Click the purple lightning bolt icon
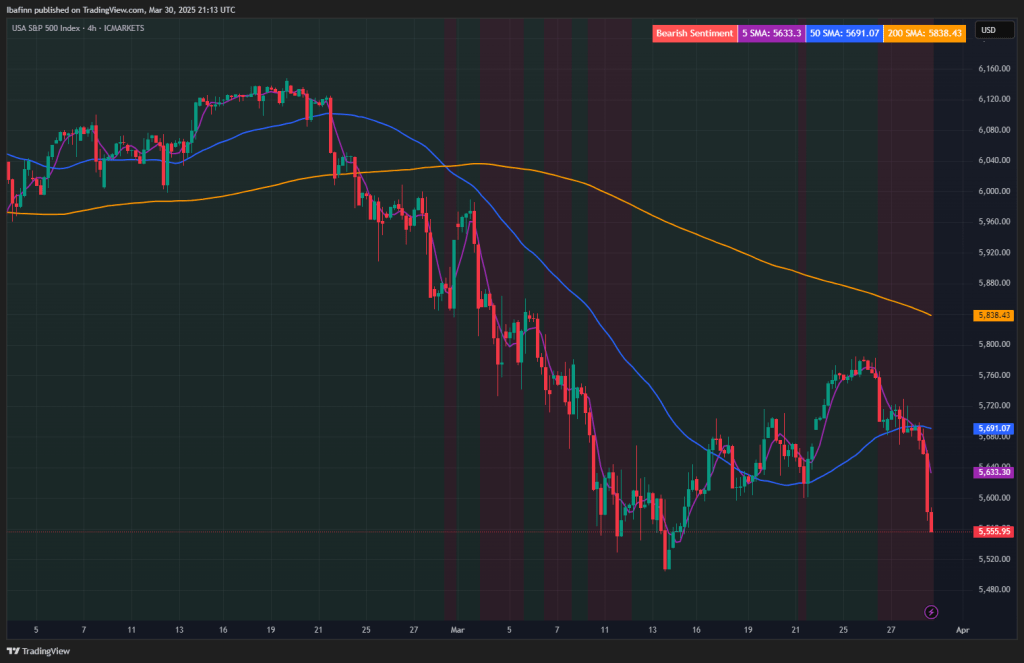The width and height of the screenshot is (1024, 663). pyautogui.click(x=931, y=611)
